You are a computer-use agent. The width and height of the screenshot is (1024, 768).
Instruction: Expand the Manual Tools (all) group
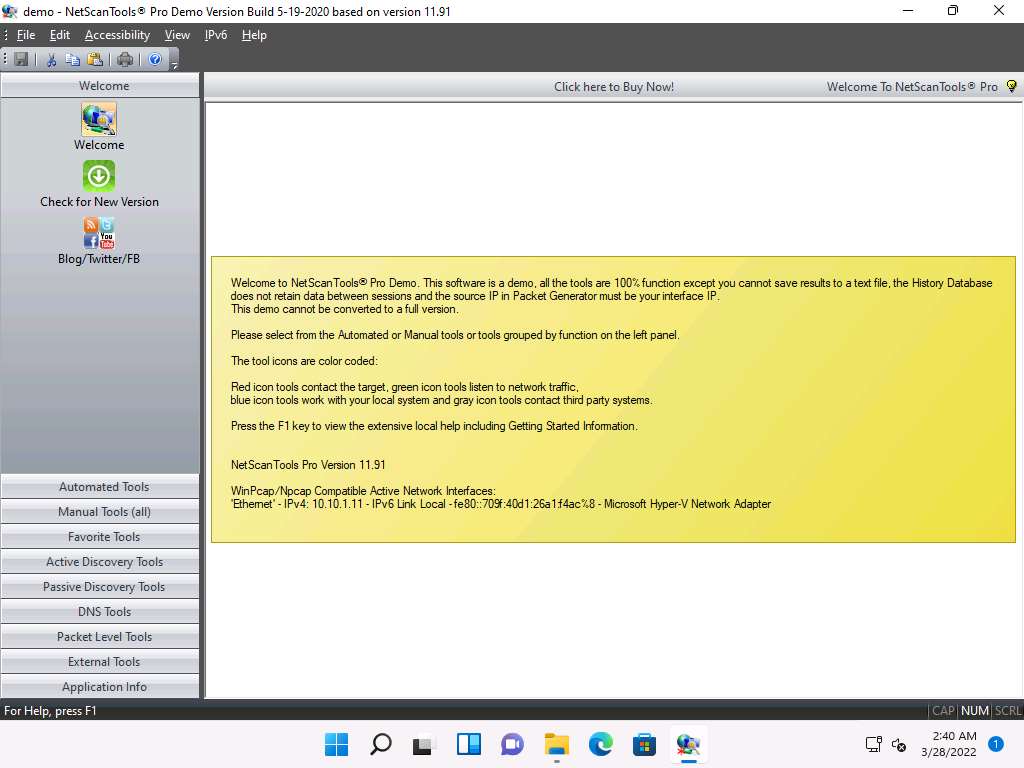pos(103,512)
